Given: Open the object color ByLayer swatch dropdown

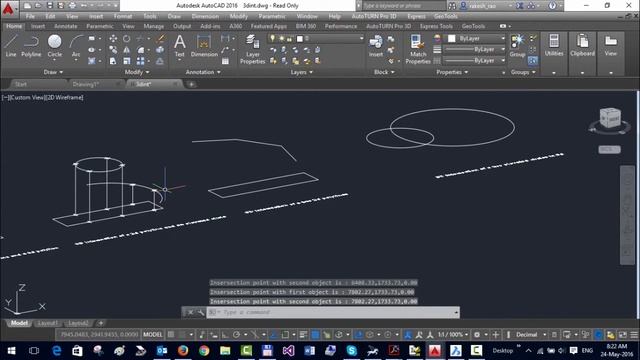Looking at the screenshot, I should (476, 38).
